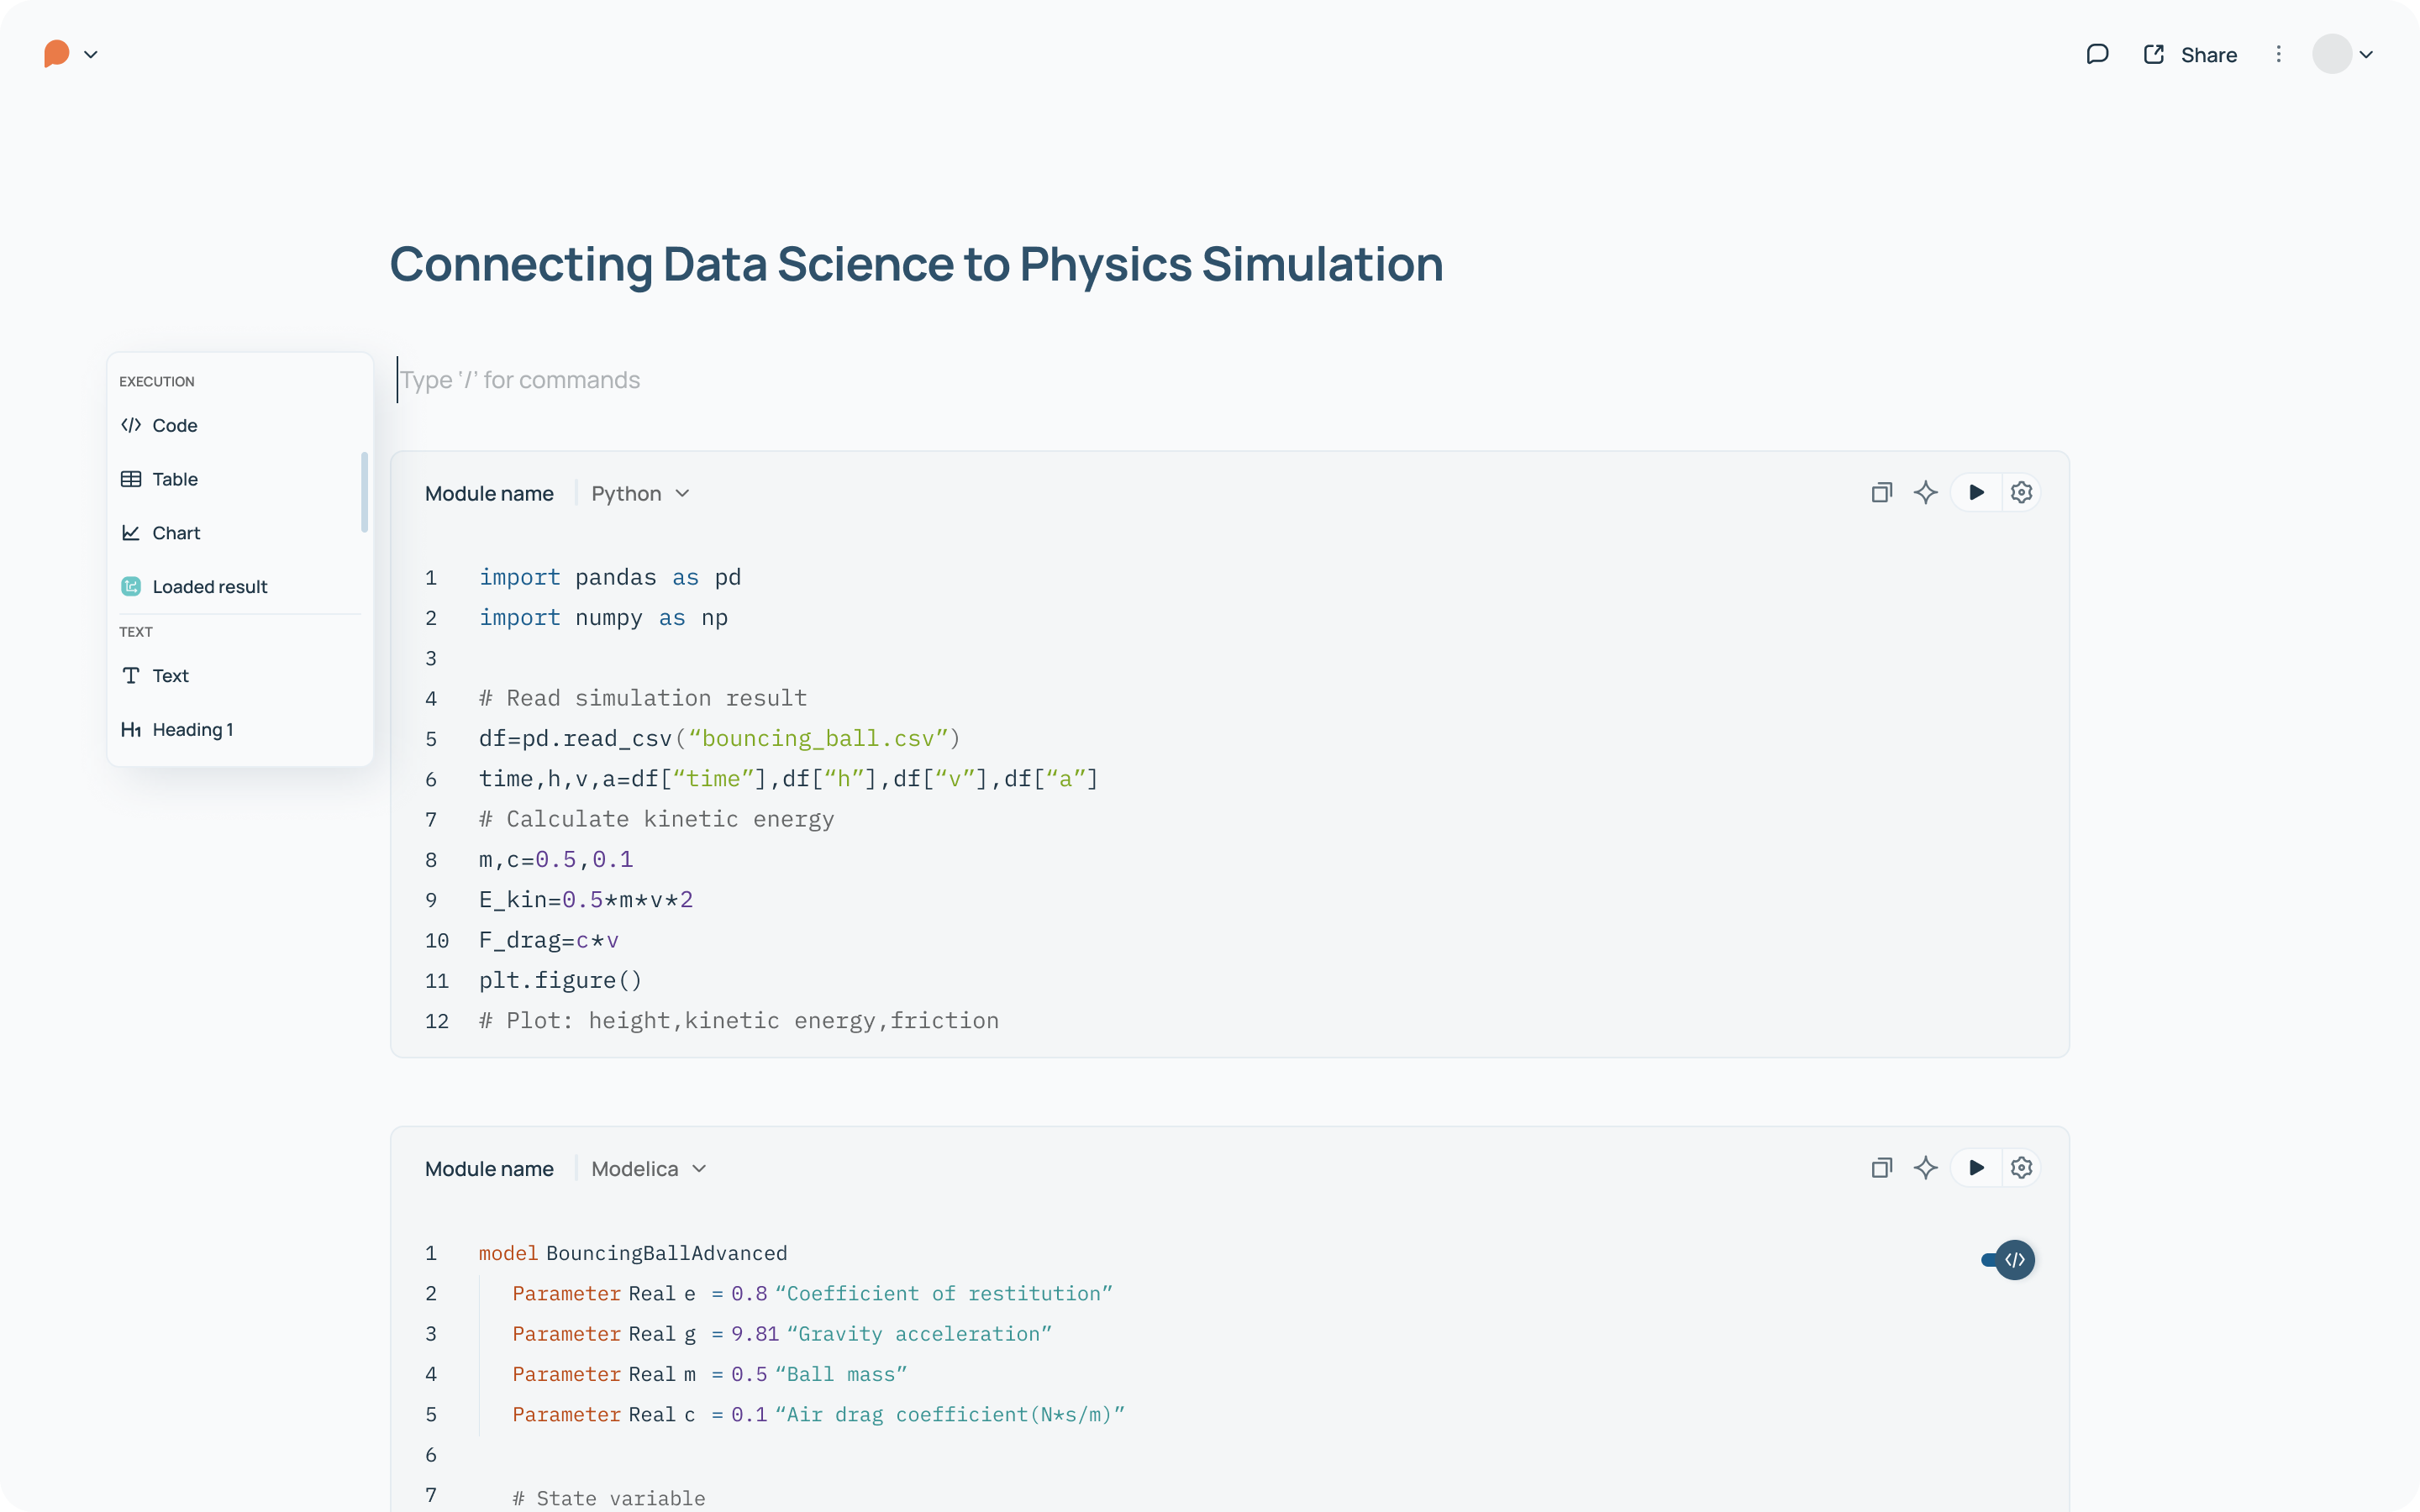The width and height of the screenshot is (2420, 1512).
Task: Duplicate the Modelica module via copy icon
Action: click(x=1881, y=1167)
